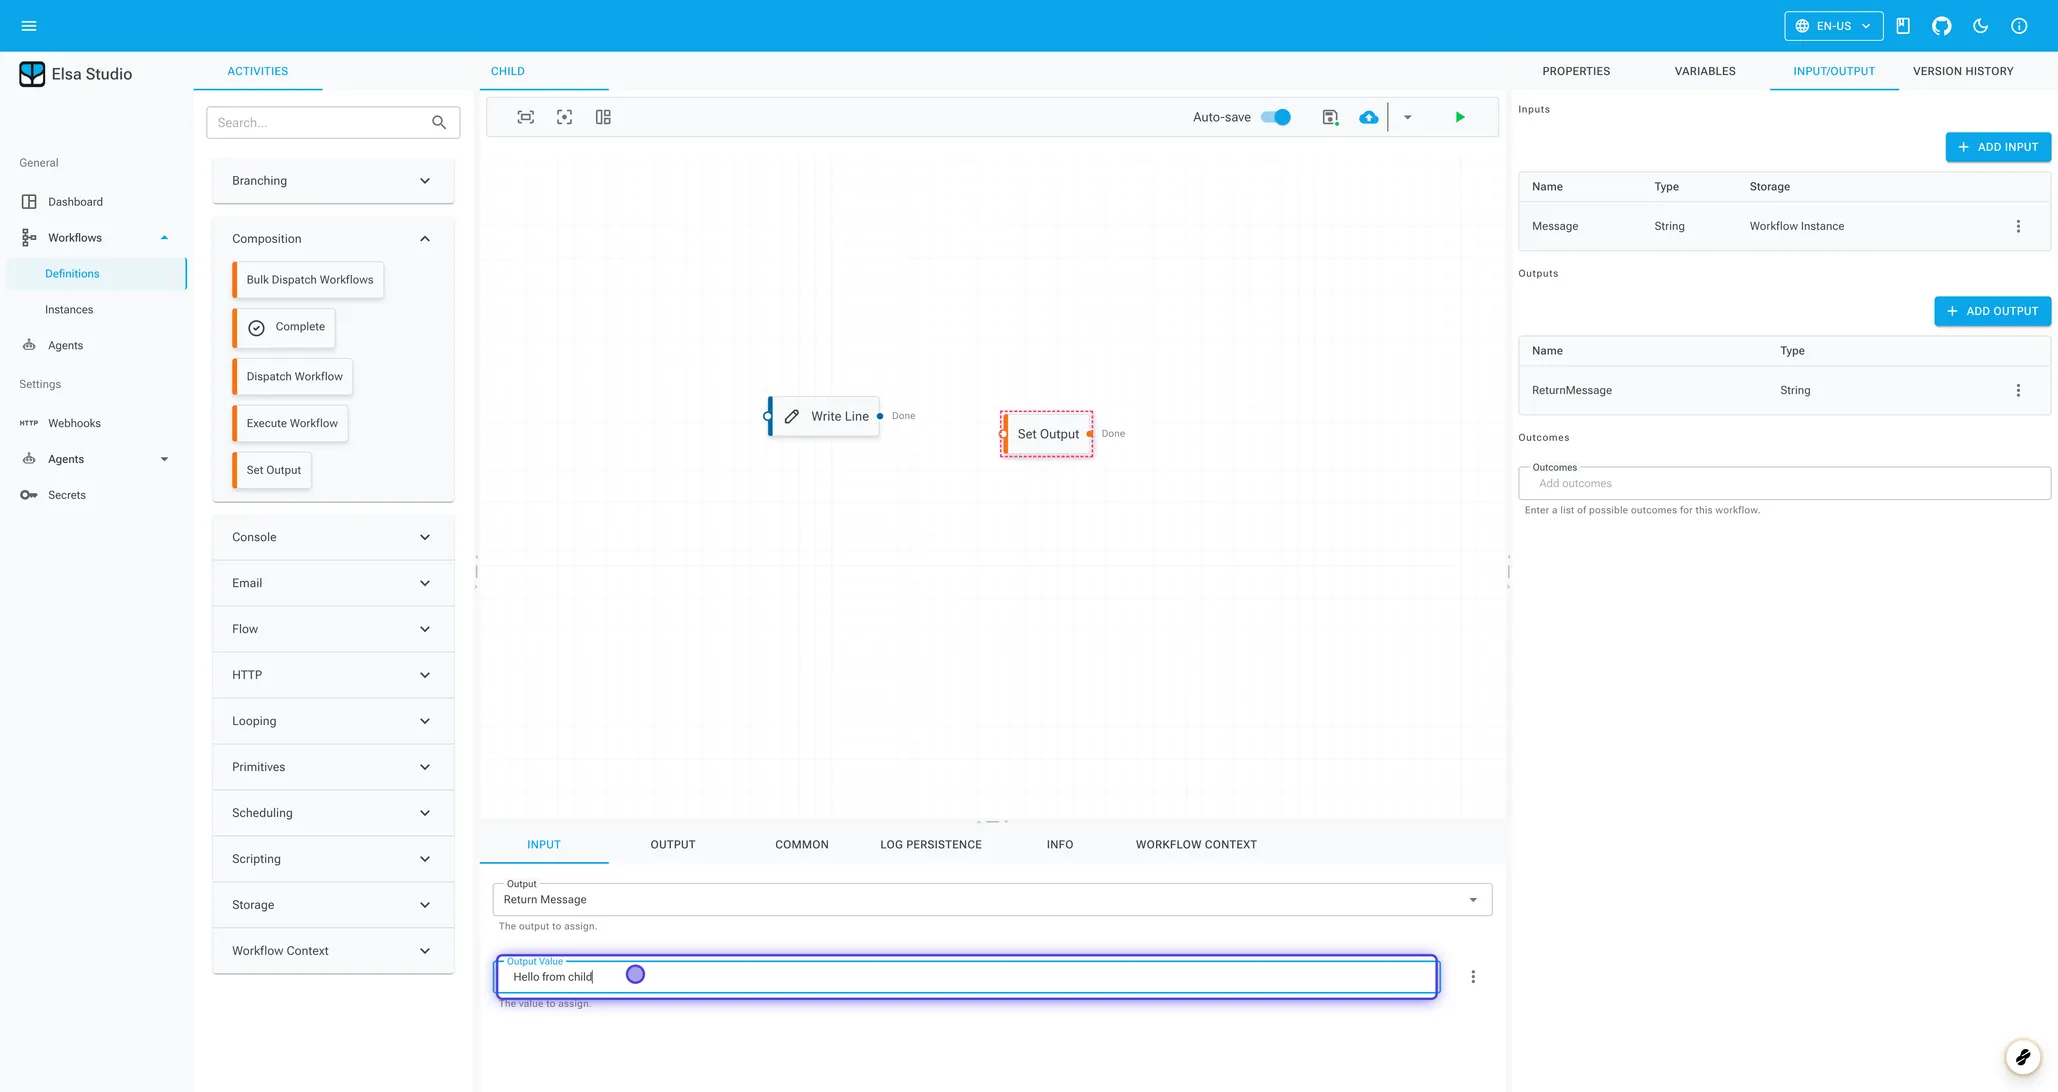The image size is (2058, 1092).
Task: Open the GitHub repository icon
Action: 1941,25
